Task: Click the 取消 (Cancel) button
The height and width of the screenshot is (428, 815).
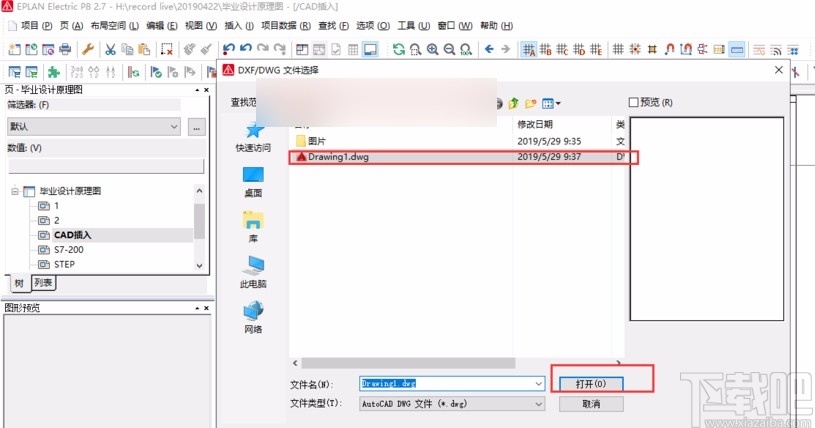Action: click(x=591, y=404)
